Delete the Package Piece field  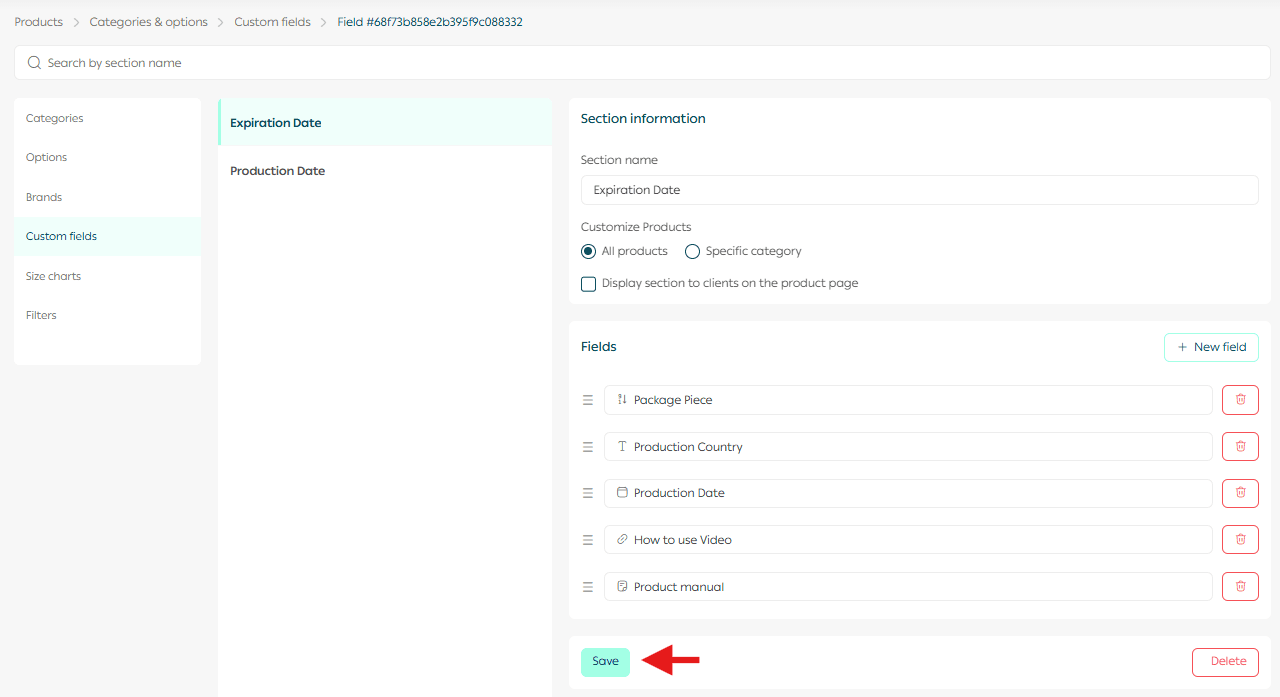click(1240, 400)
